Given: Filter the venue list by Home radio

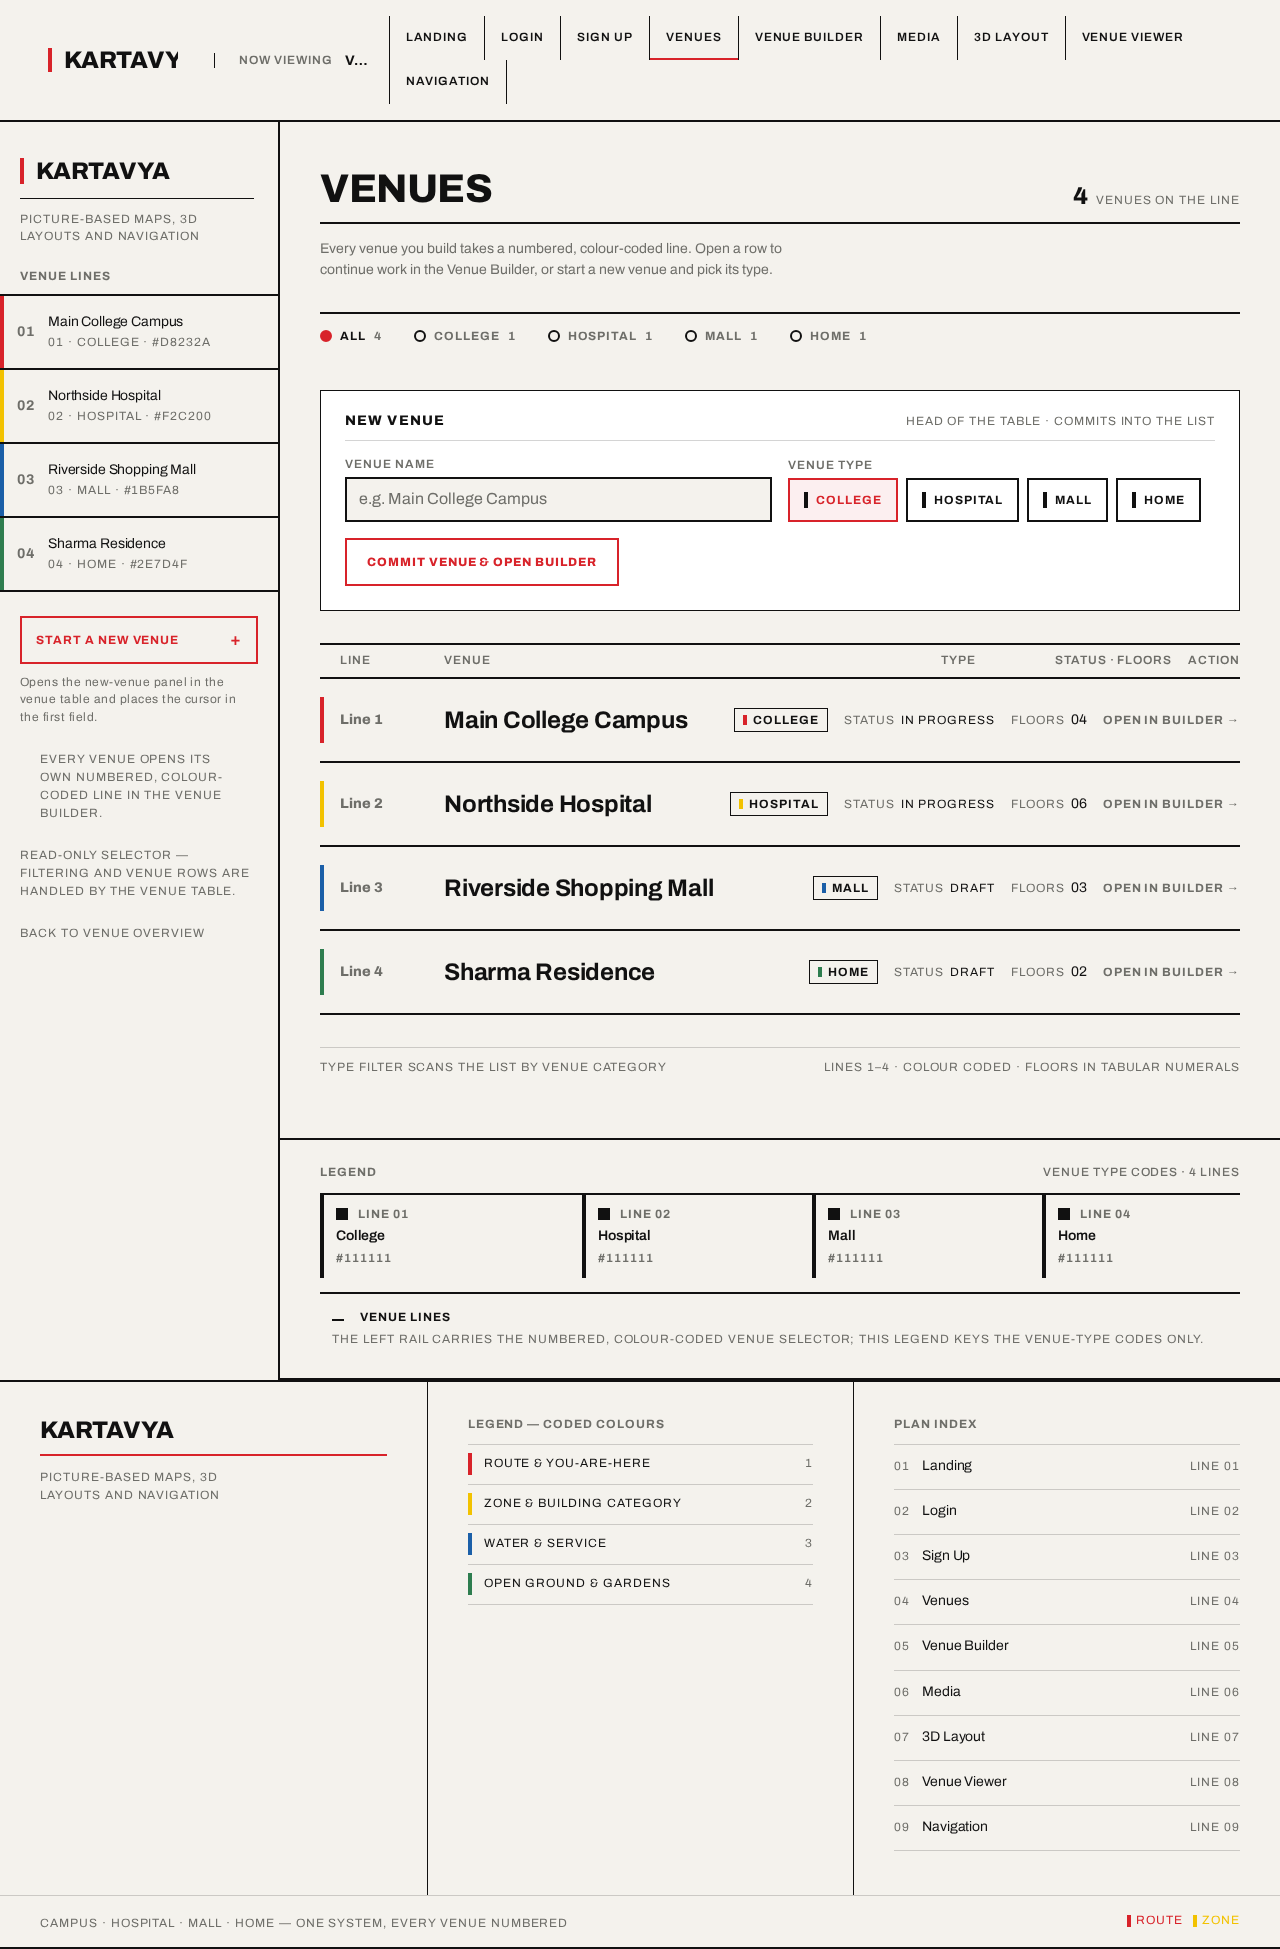Looking at the screenshot, I should pos(828,336).
